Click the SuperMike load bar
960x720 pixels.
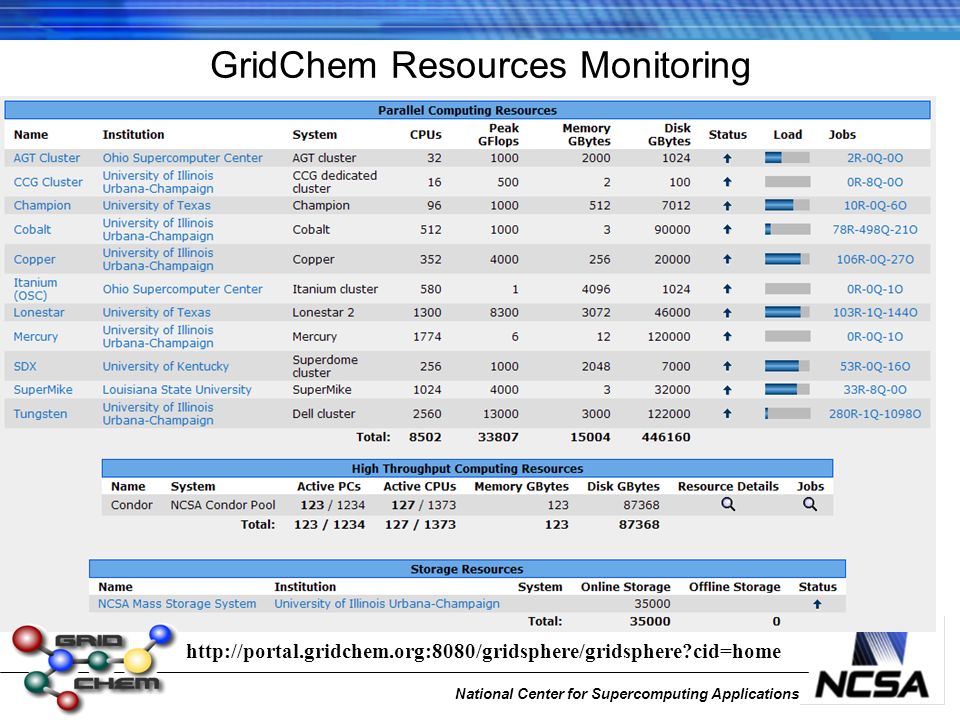[787, 389]
